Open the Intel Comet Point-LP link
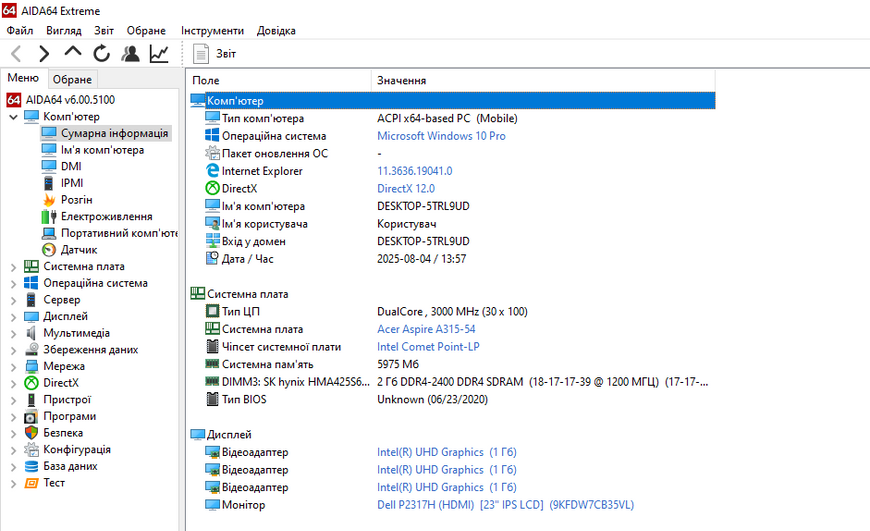This screenshot has width=870, height=531. (428, 347)
